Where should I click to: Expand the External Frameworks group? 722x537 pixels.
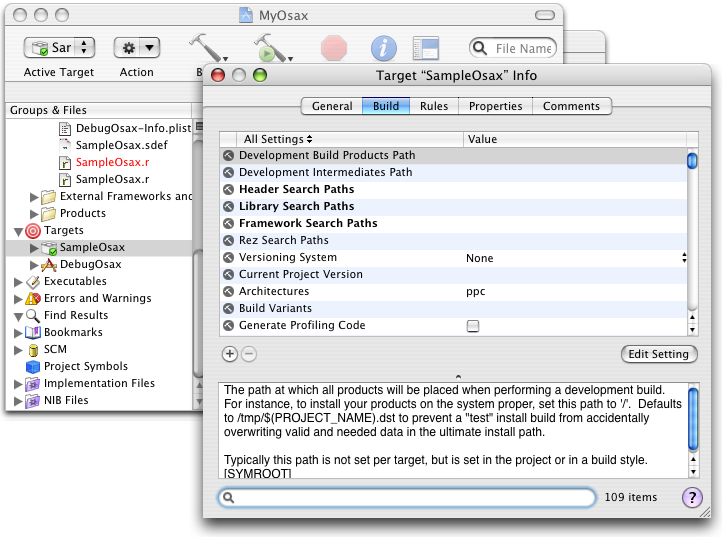tap(34, 197)
